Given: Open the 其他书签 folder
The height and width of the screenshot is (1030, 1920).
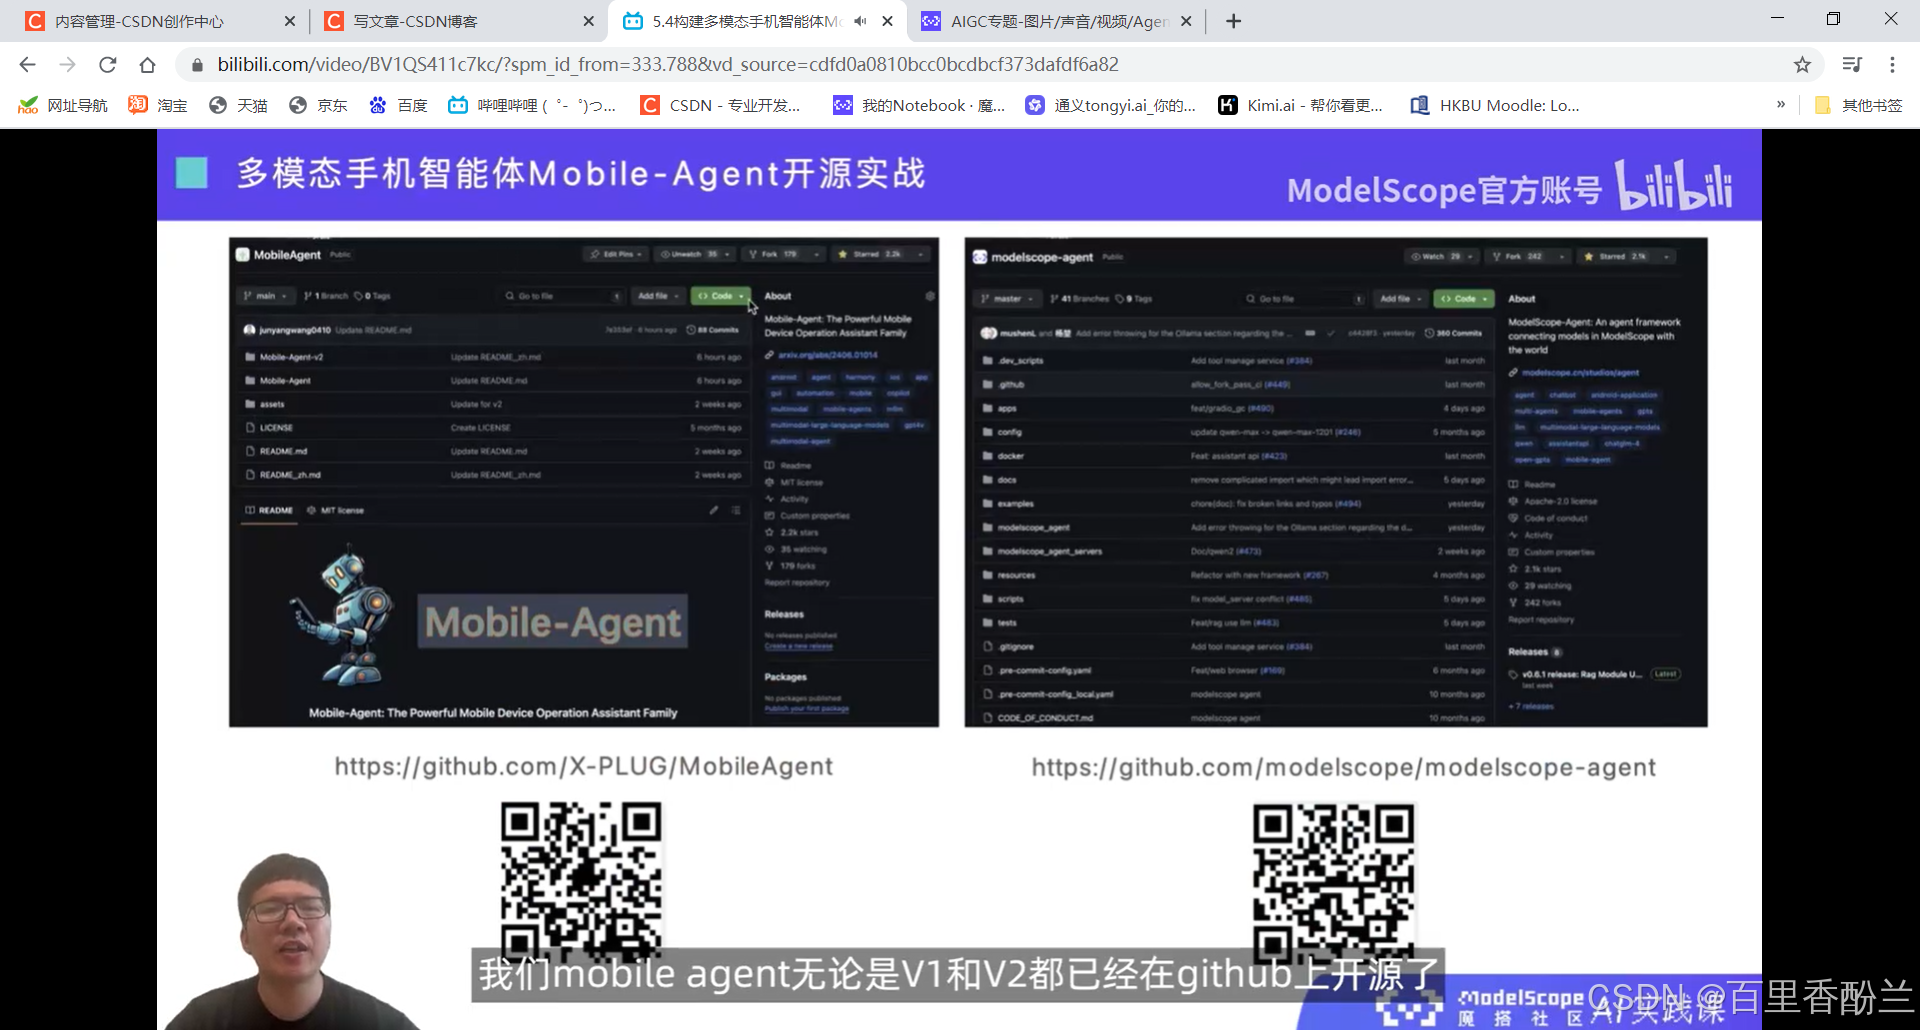Looking at the screenshot, I should click(x=1858, y=105).
